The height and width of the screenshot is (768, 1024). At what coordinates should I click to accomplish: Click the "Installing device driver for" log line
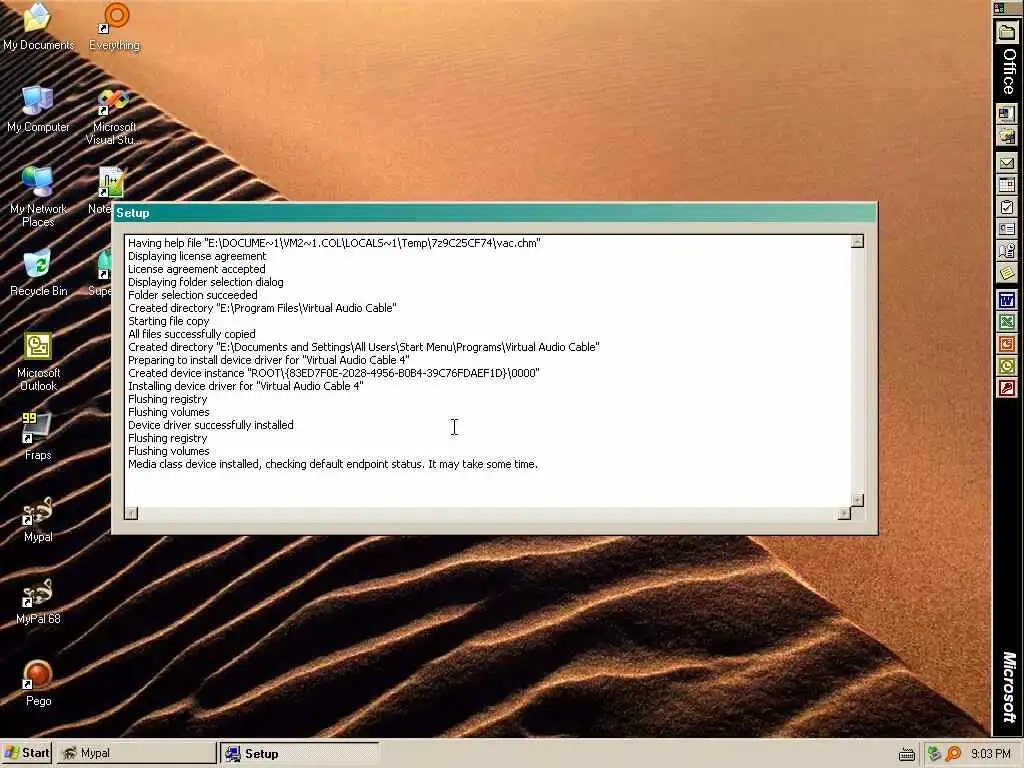(246, 386)
